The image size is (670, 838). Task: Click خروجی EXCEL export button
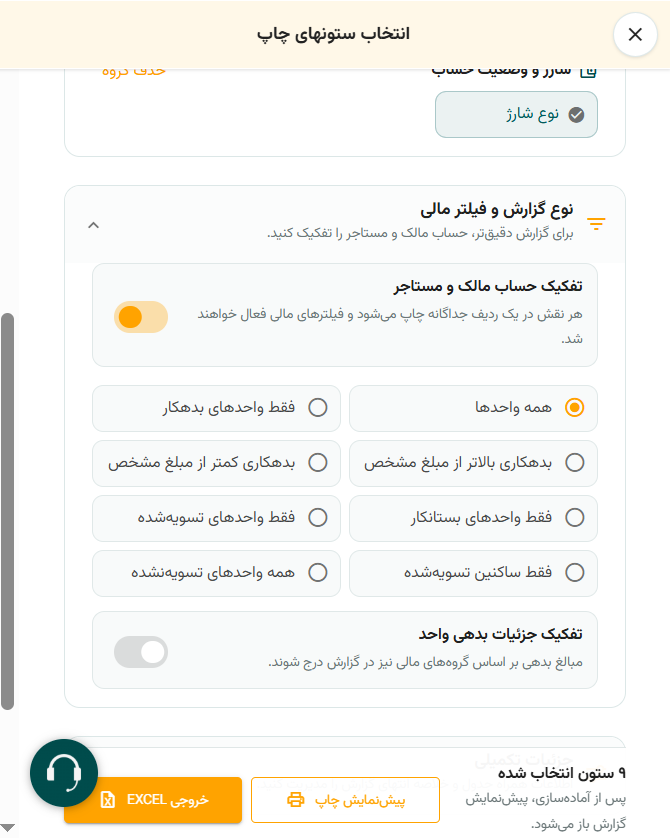[153, 800]
